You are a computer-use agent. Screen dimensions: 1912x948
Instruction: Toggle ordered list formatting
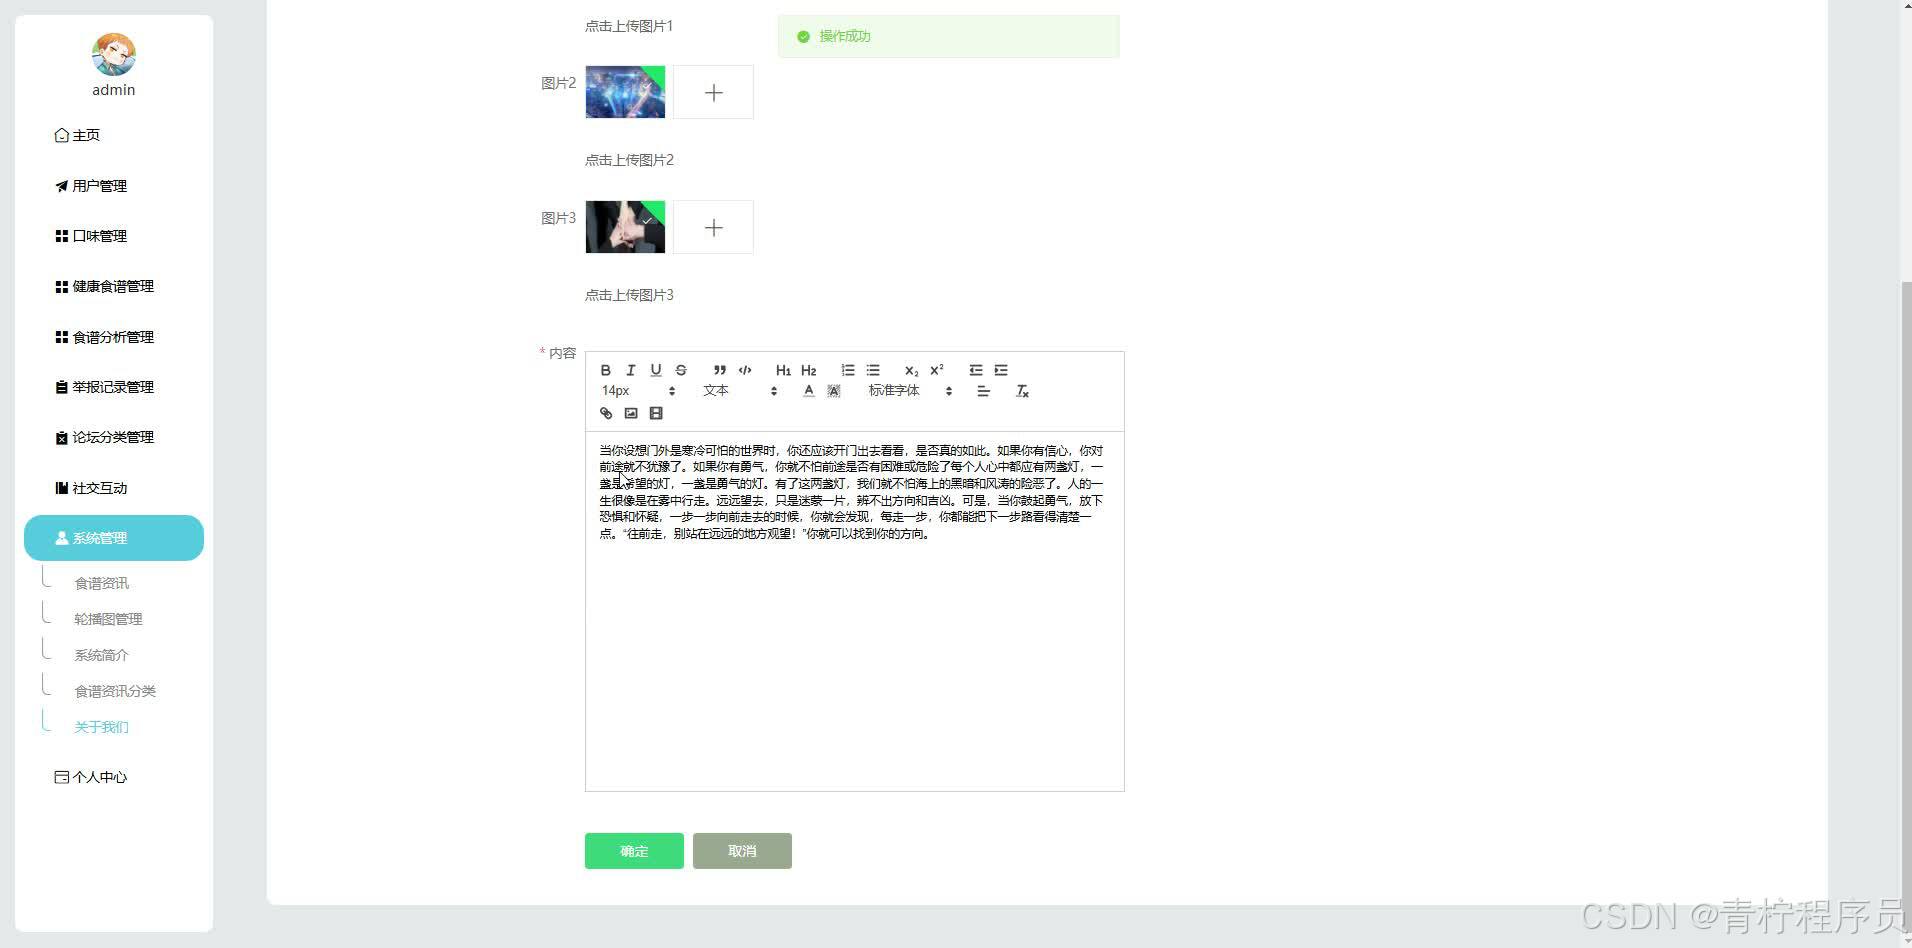coord(847,369)
